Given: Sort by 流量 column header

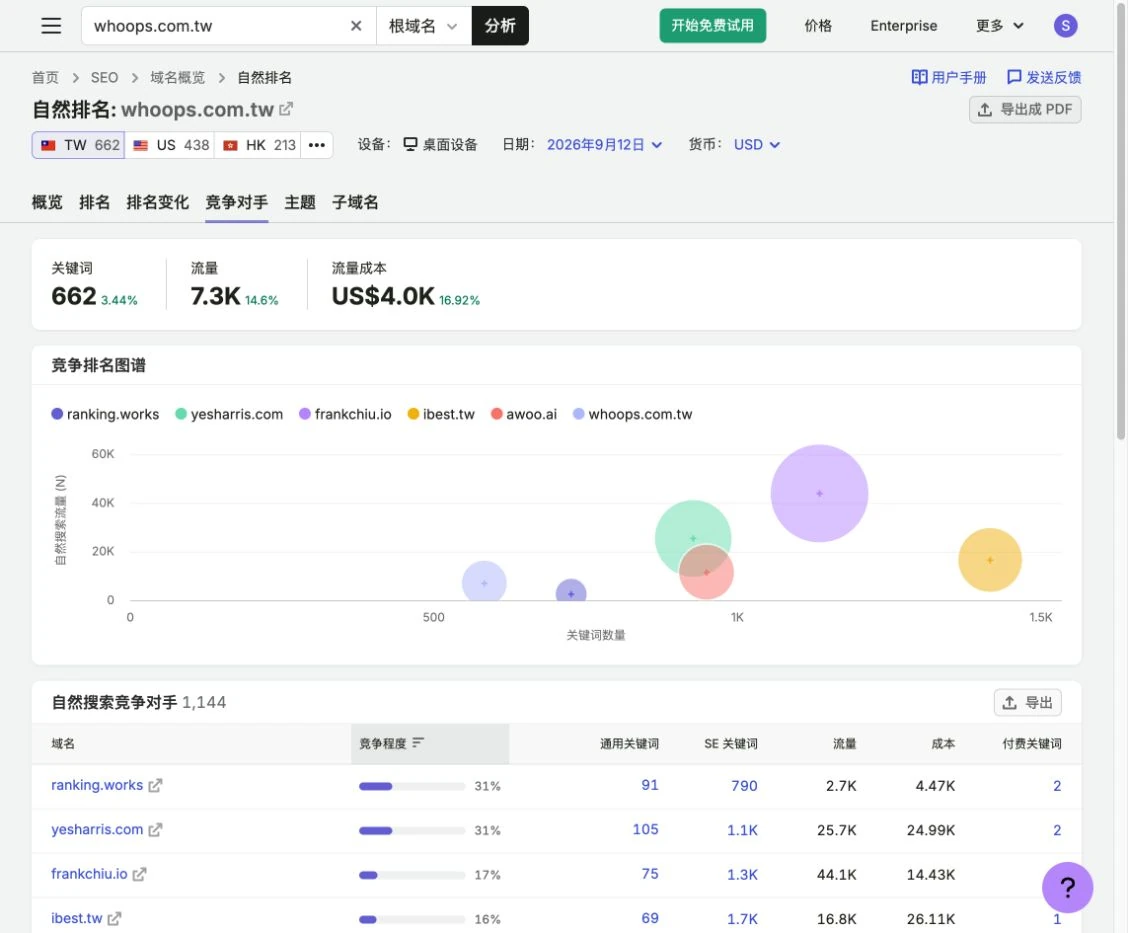Looking at the screenshot, I should click(845, 744).
